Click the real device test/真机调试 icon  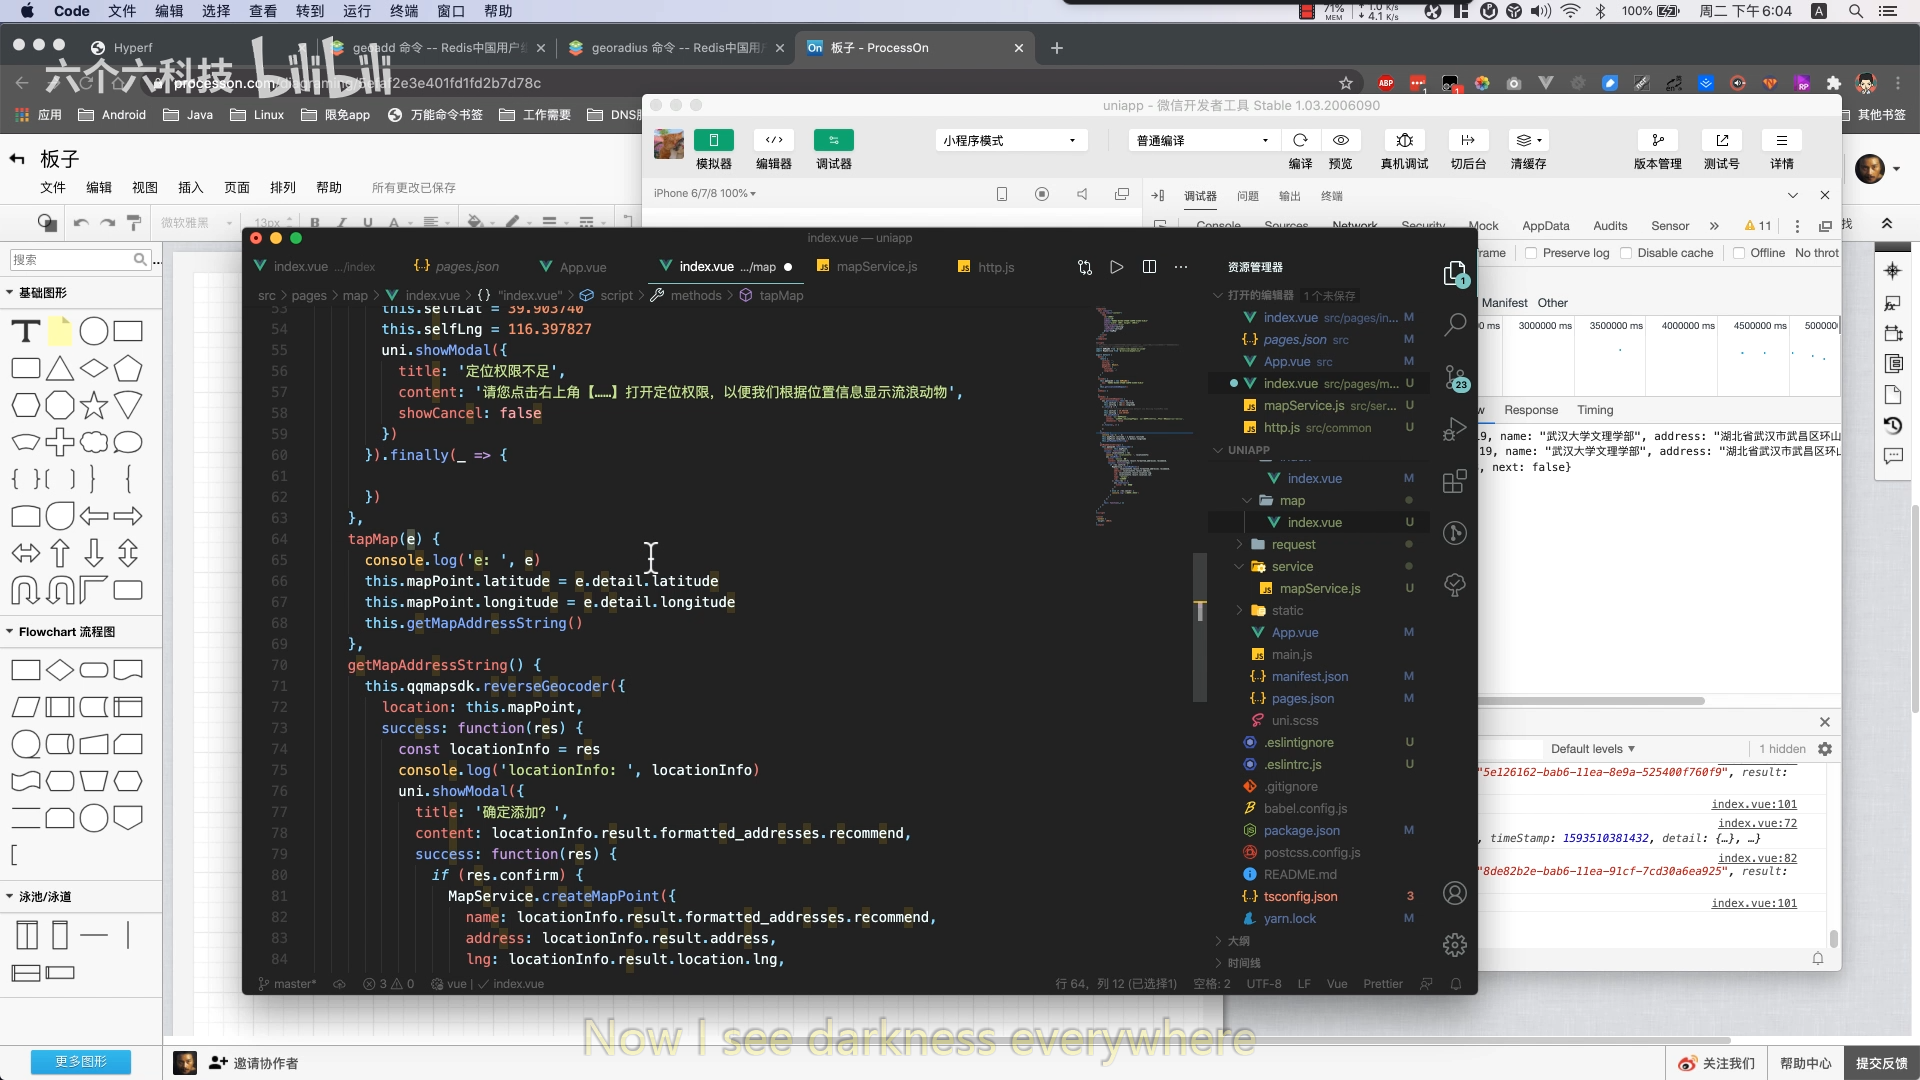[x=1402, y=140]
